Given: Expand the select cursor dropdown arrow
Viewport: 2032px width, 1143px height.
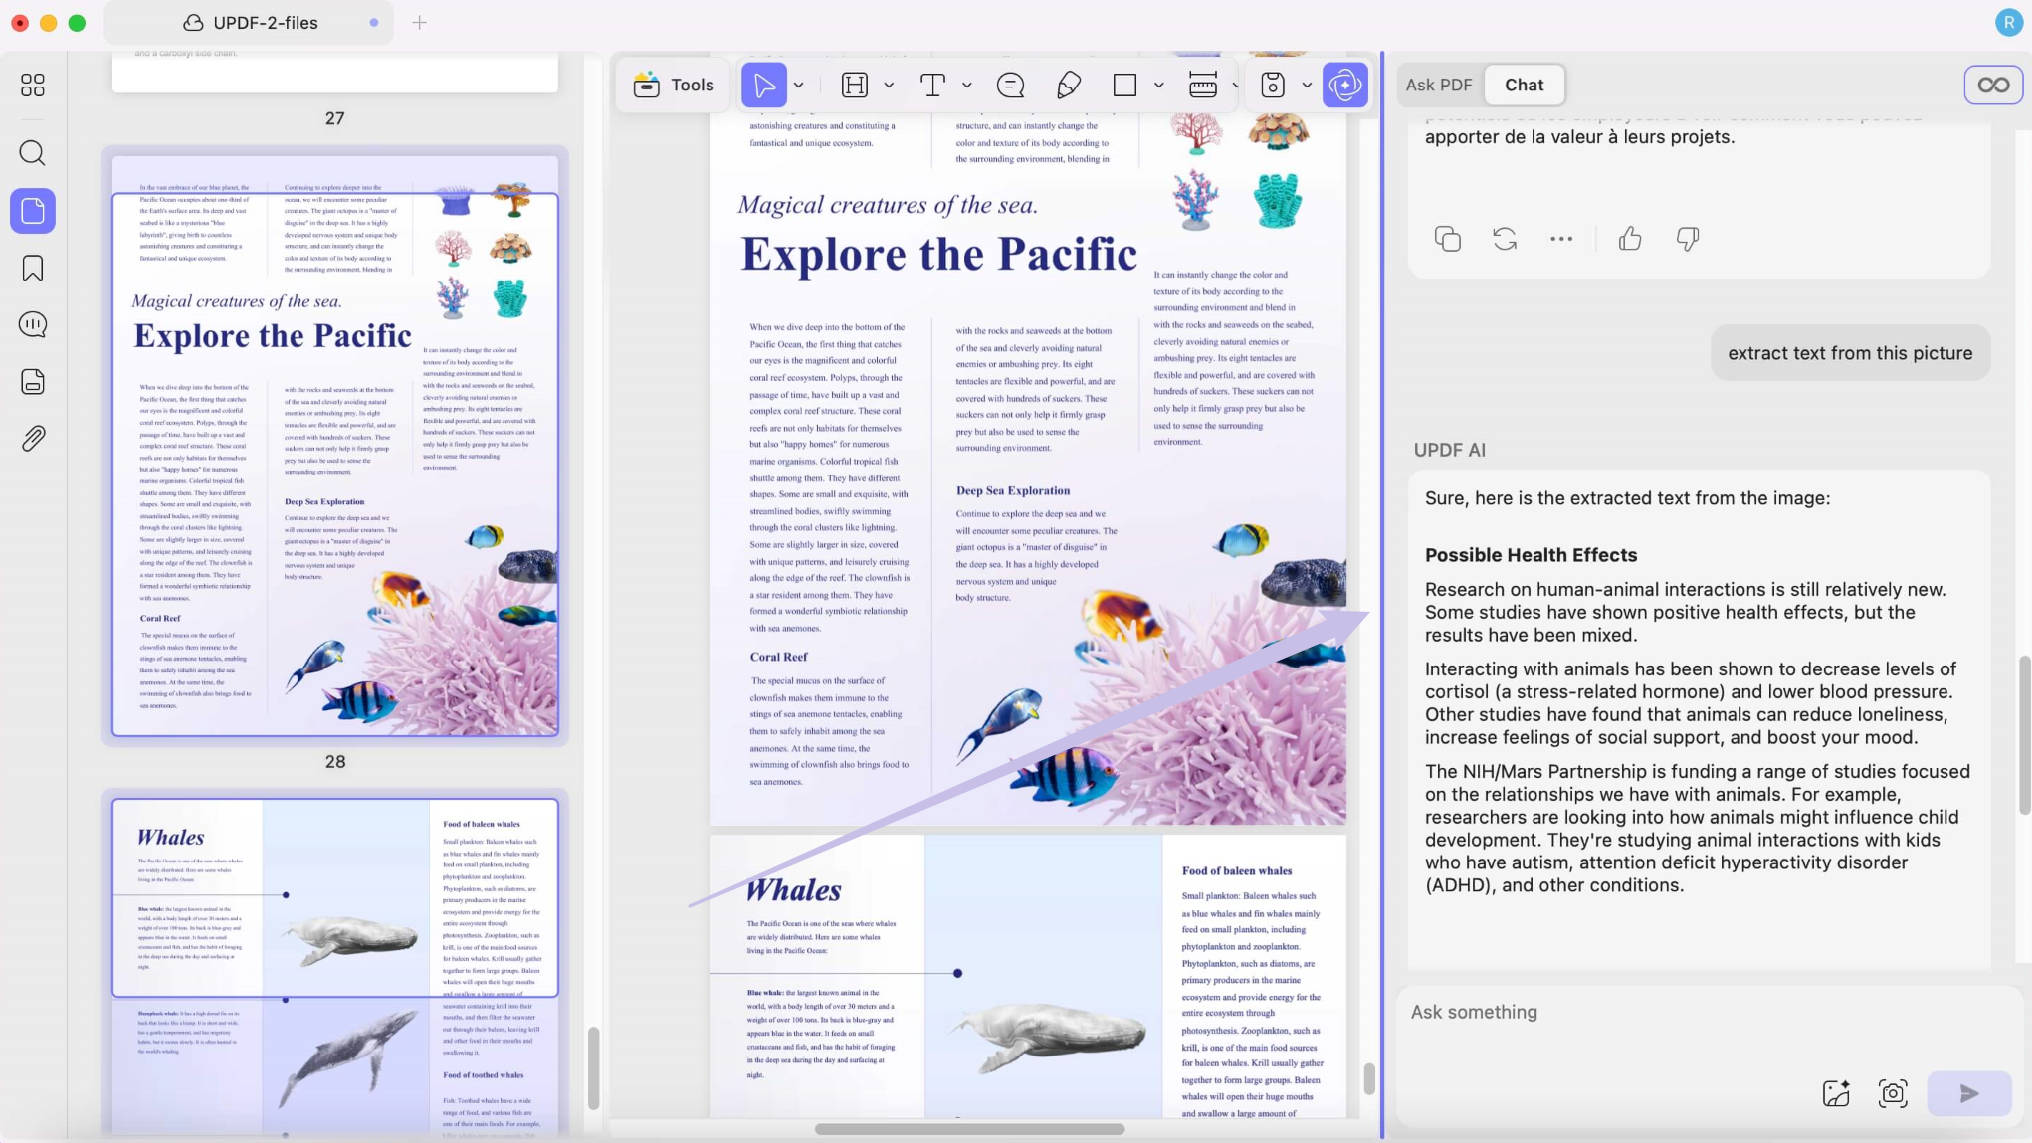Looking at the screenshot, I should click(799, 86).
